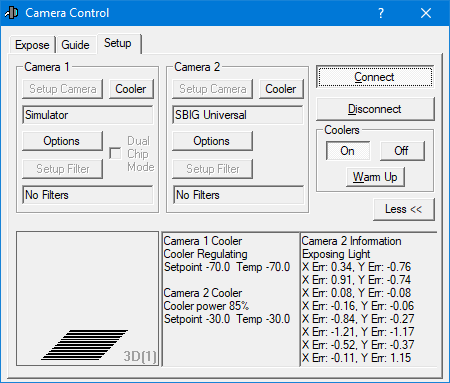This screenshot has height=383, width=450.
Task: Select the Setup tab
Action: pyautogui.click(x=118, y=43)
